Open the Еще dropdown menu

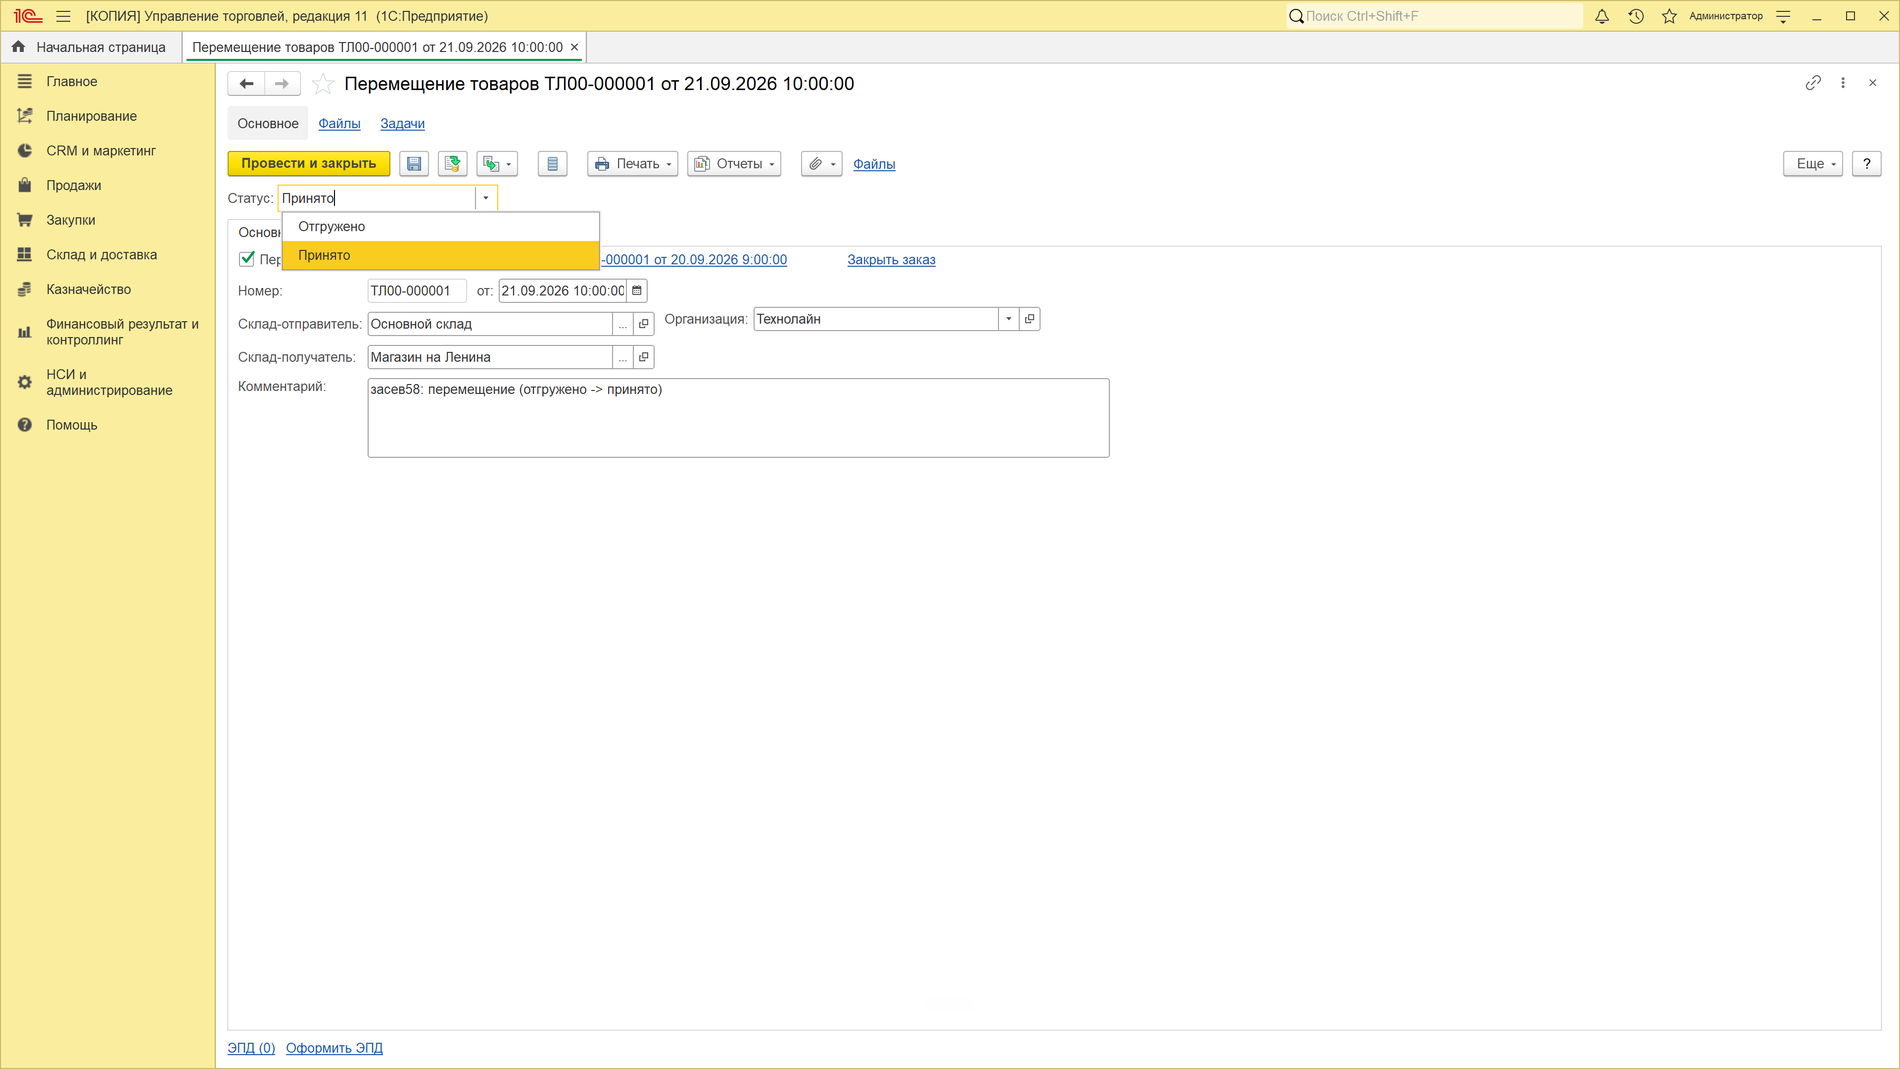1813,164
